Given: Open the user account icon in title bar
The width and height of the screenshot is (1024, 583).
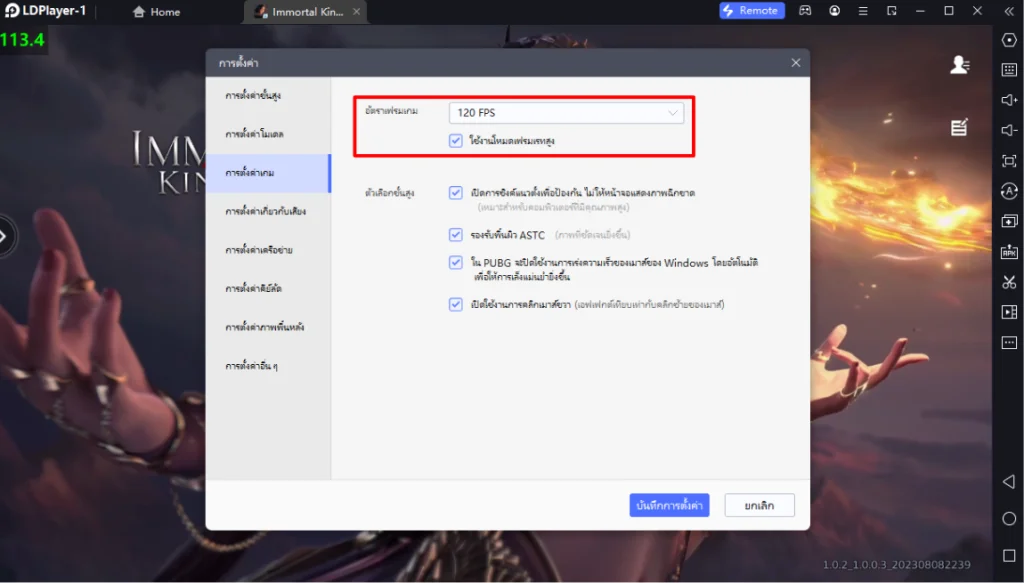Looking at the screenshot, I should (x=835, y=11).
